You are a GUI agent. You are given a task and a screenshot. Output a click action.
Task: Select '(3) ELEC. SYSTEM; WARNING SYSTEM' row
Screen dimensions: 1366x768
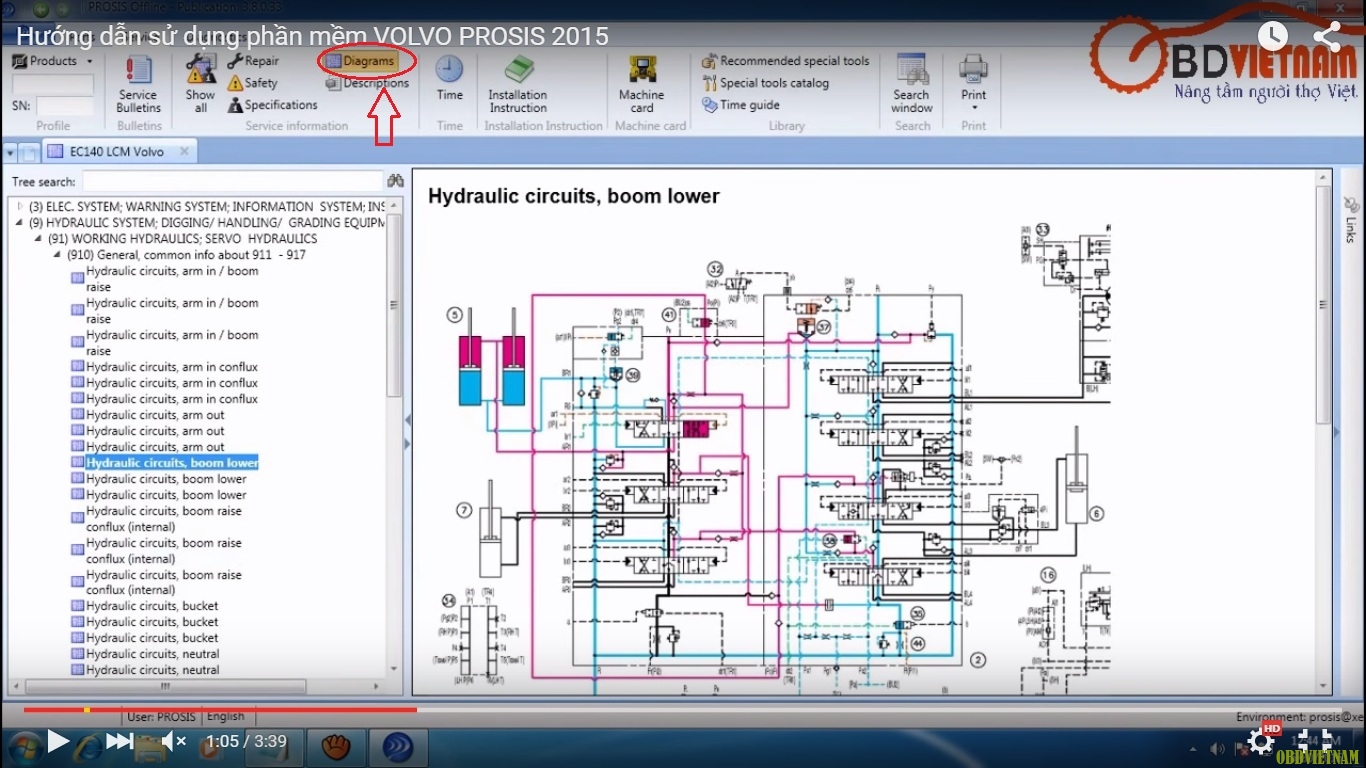point(207,206)
